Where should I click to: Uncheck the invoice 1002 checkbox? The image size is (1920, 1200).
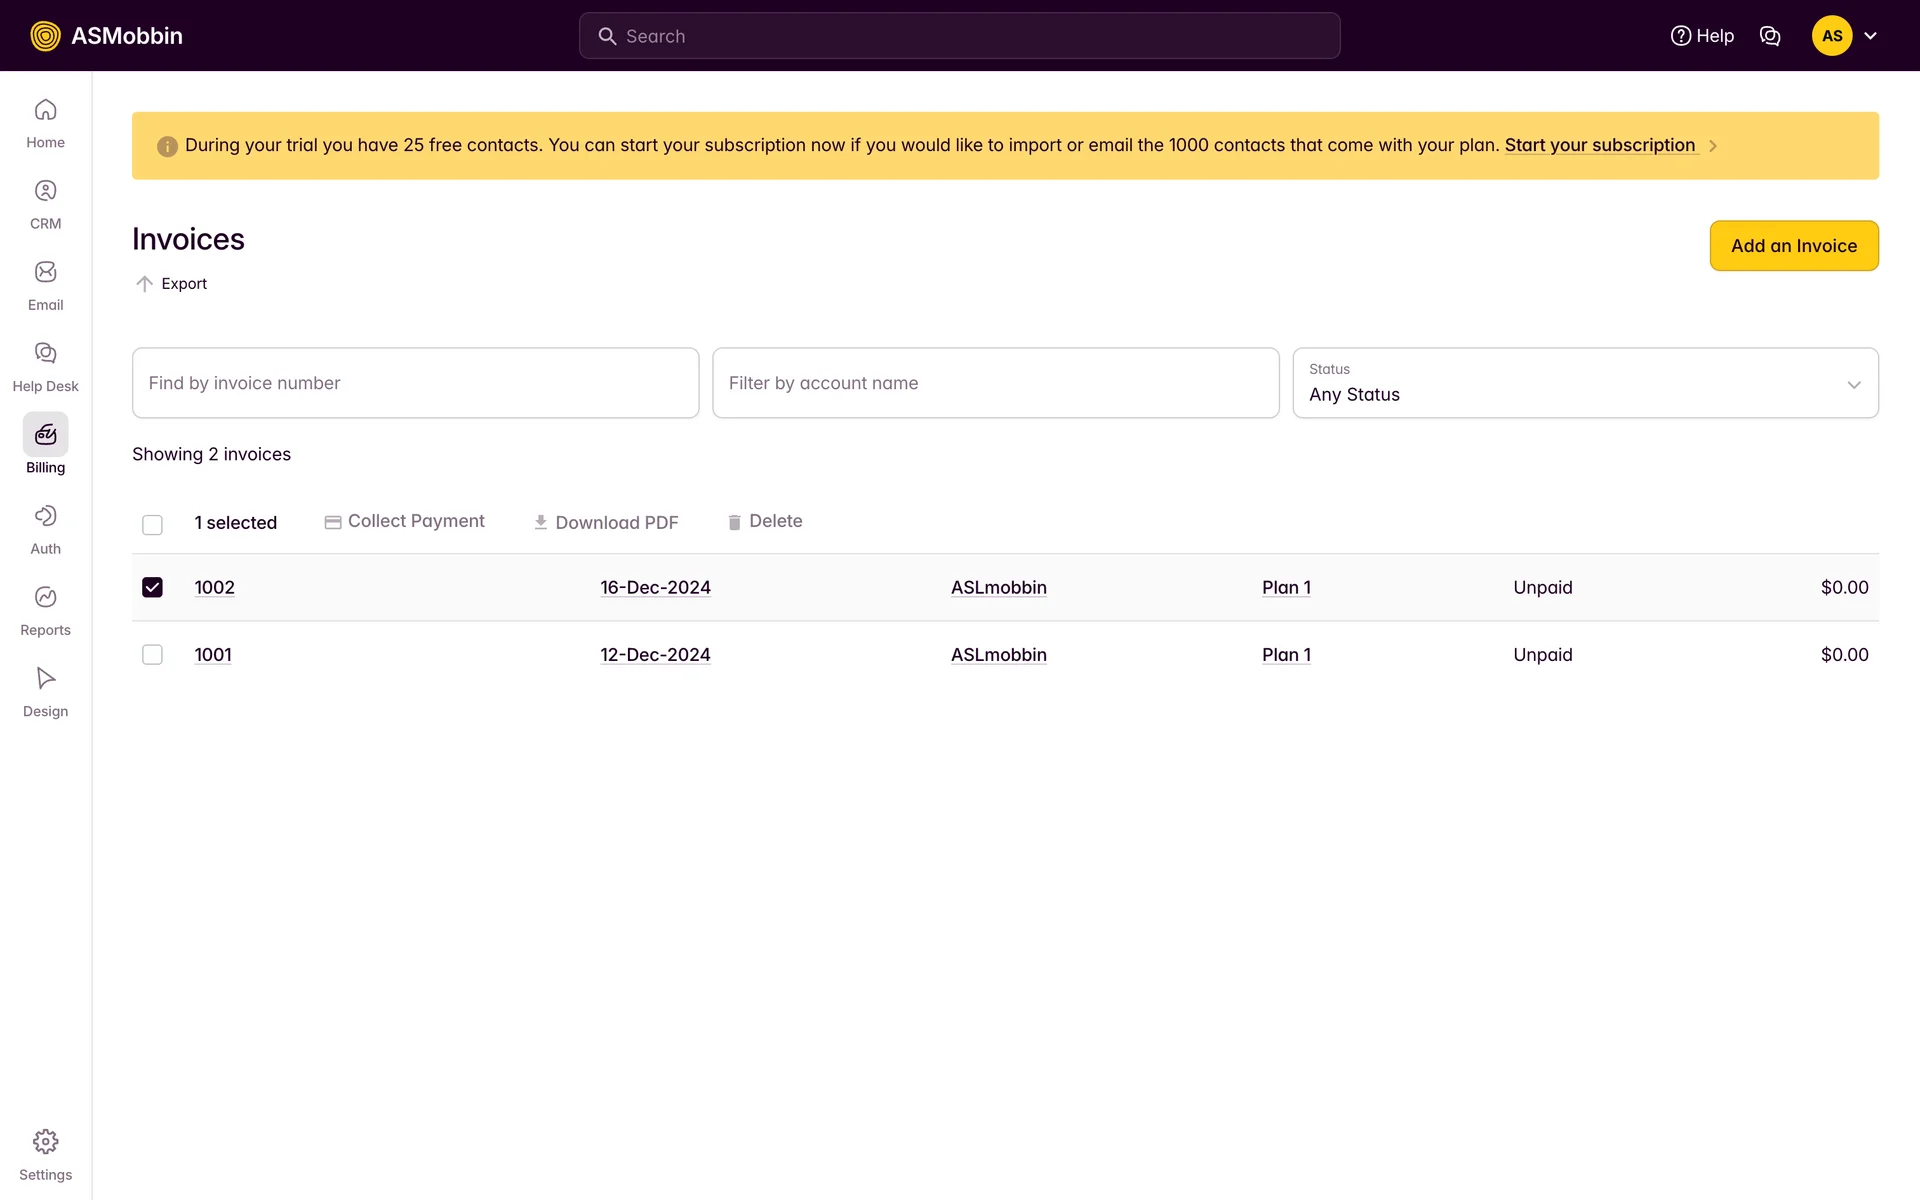coord(152,587)
